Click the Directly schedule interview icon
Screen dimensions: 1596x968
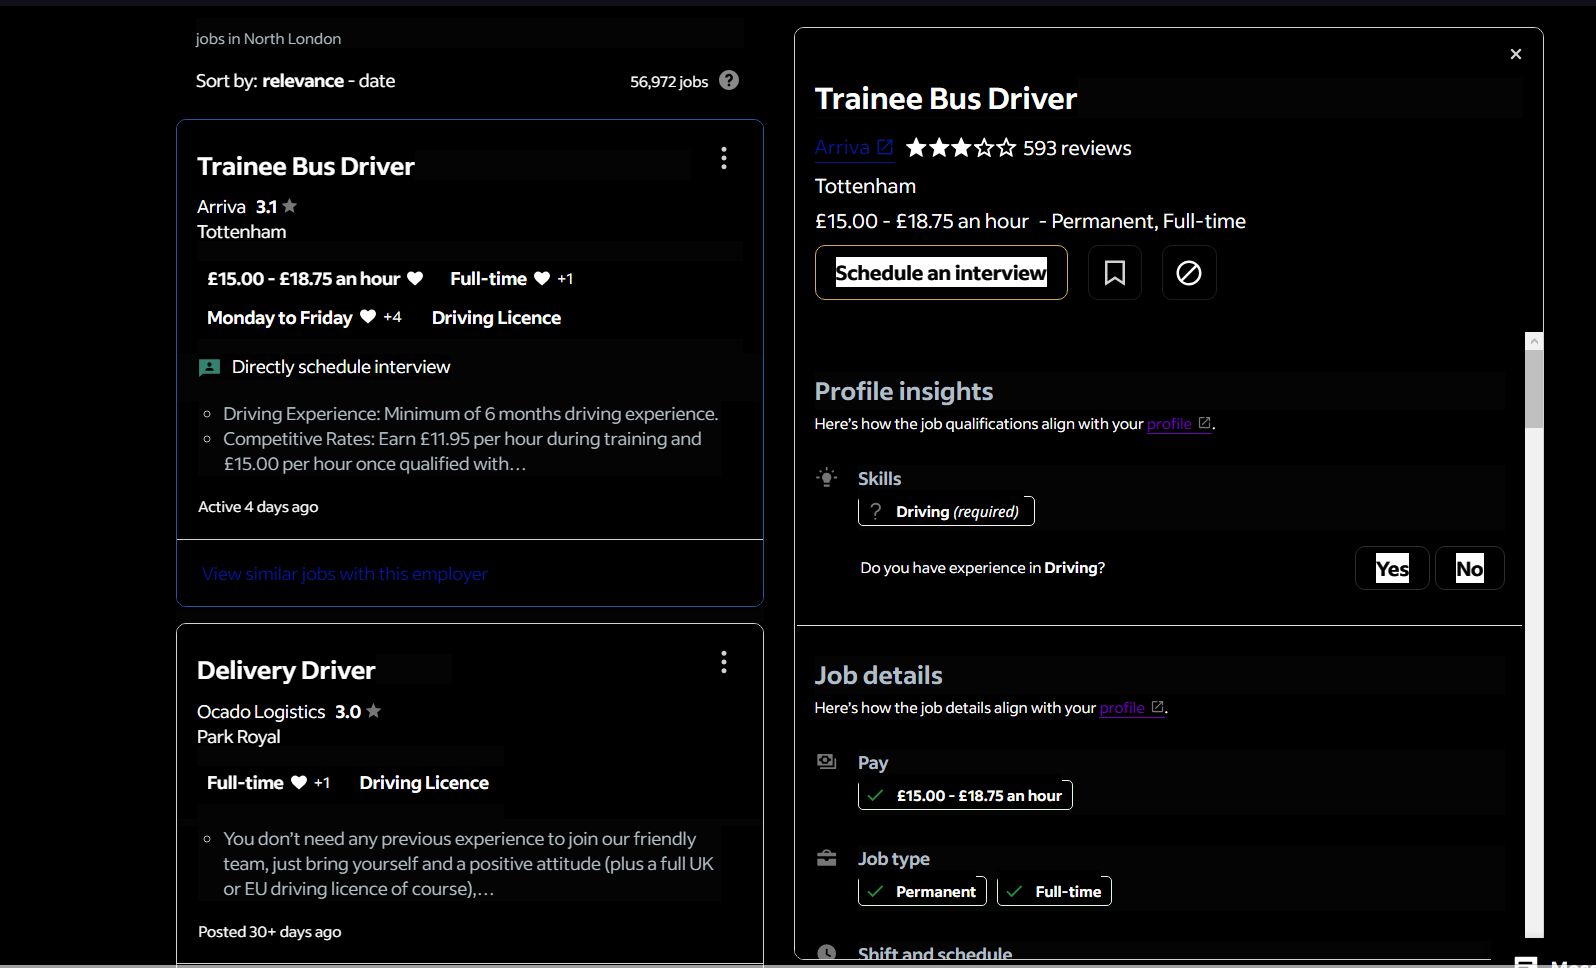(x=209, y=367)
